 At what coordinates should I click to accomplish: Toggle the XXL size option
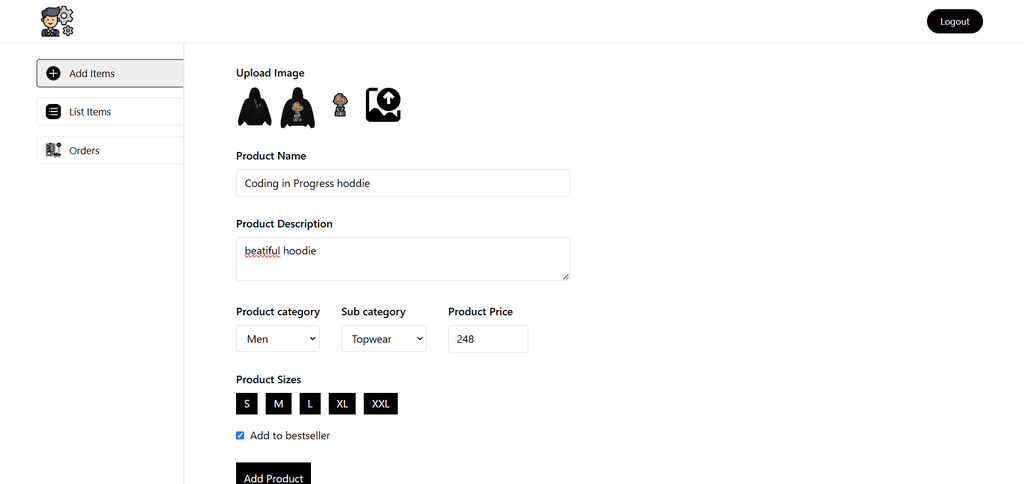pos(381,404)
